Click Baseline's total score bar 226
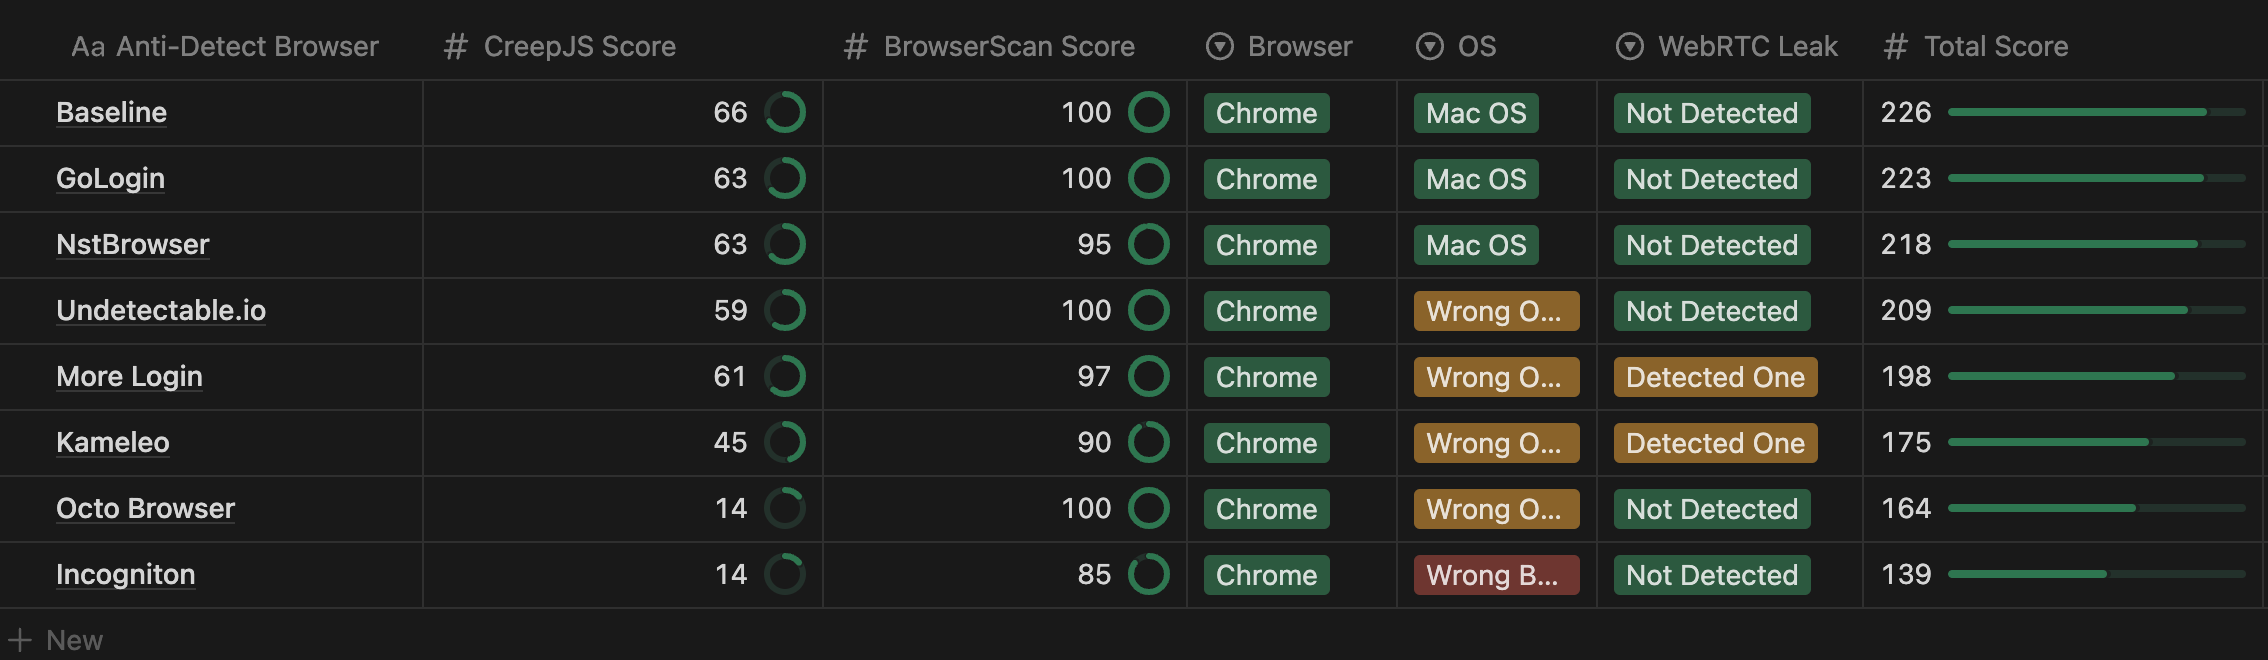Screen dimensions: 2268x660 click(2097, 112)
